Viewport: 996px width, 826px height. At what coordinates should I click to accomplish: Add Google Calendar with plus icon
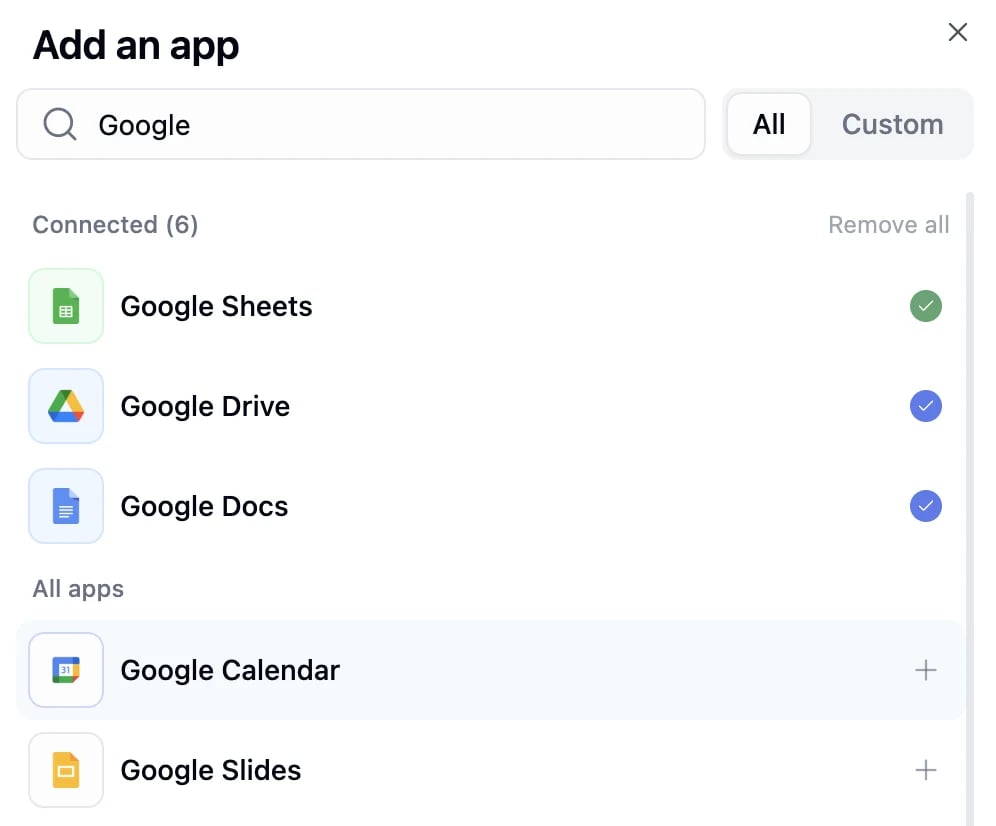click(925, 670)
